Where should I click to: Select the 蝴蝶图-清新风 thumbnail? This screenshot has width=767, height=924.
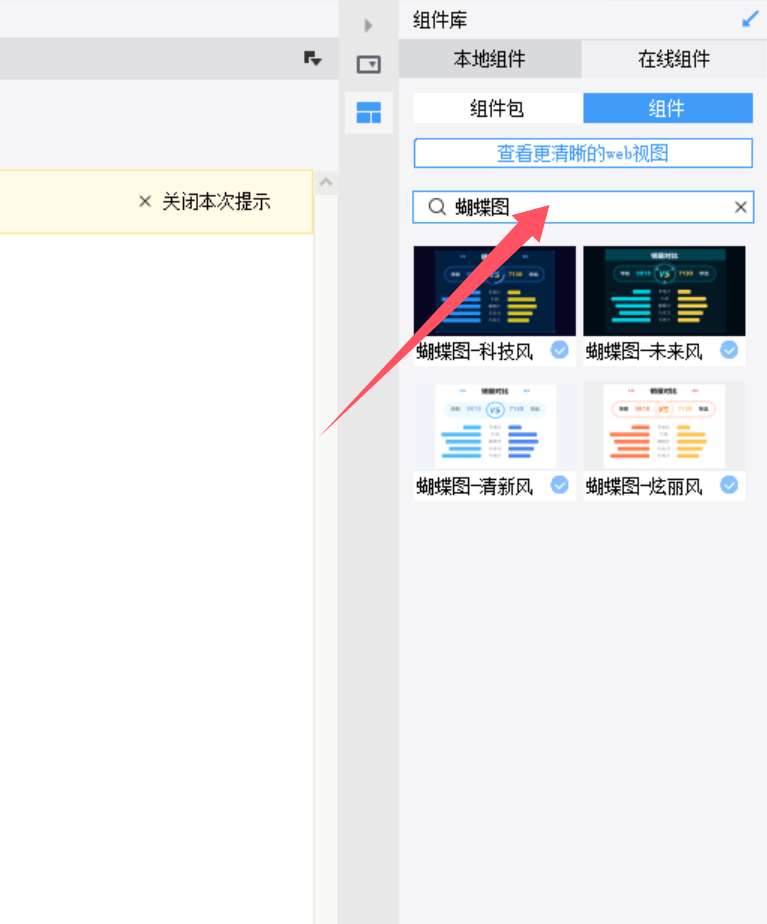pos(495,426)
